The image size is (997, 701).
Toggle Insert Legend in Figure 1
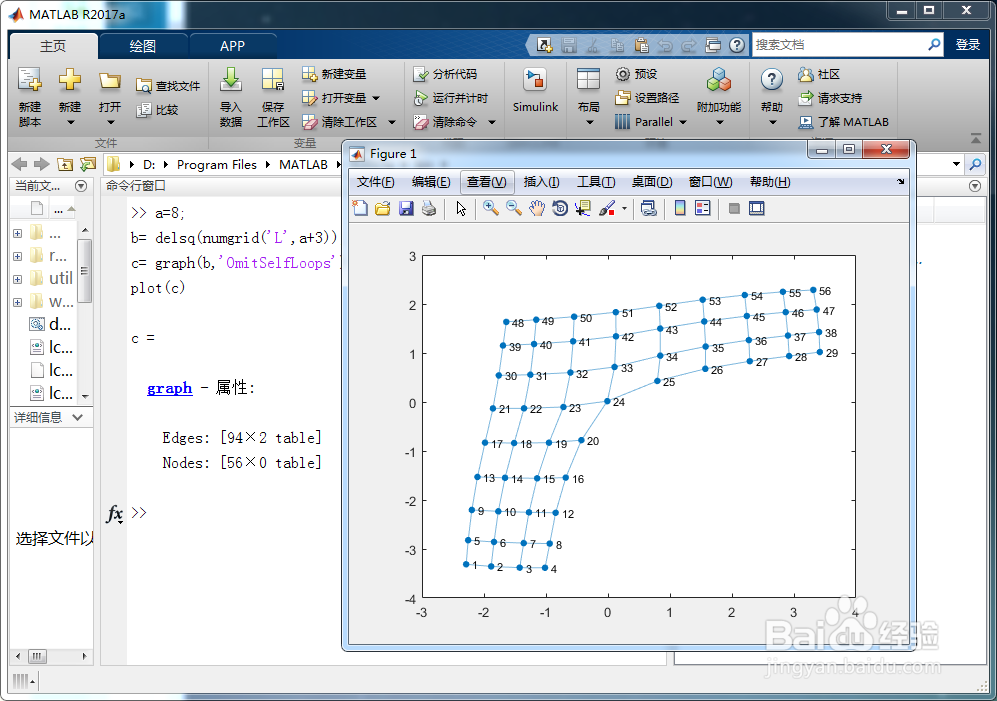coord(703,208)
